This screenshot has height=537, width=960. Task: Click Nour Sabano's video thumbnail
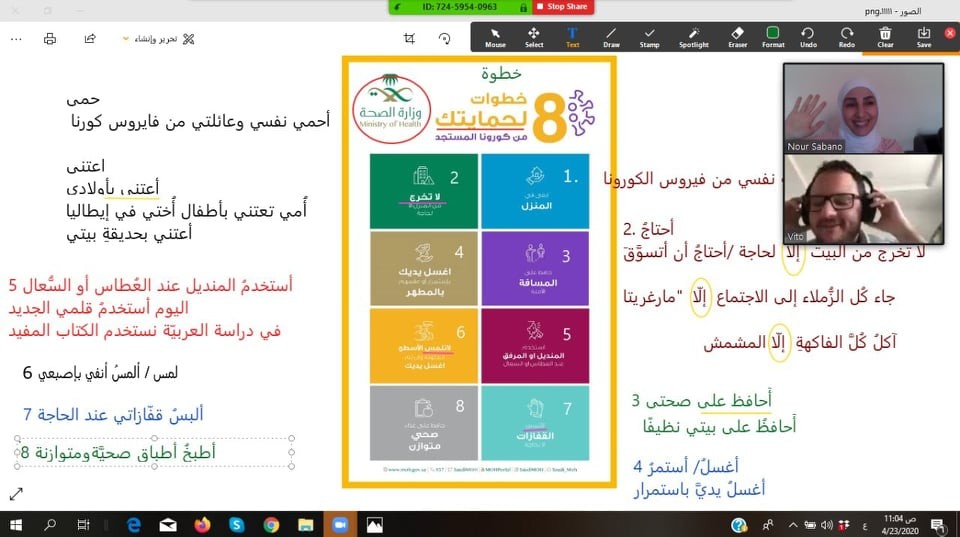click(863, 108)
